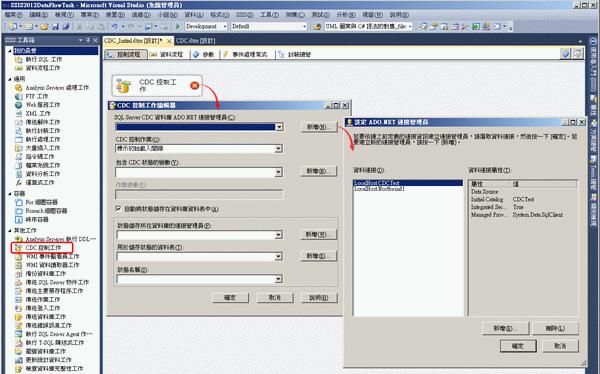Pick the Analysis Services 處理工作 toolbox icon
Image resolution: width=600 pixels, height=374 pixels.
pos(18,88)
